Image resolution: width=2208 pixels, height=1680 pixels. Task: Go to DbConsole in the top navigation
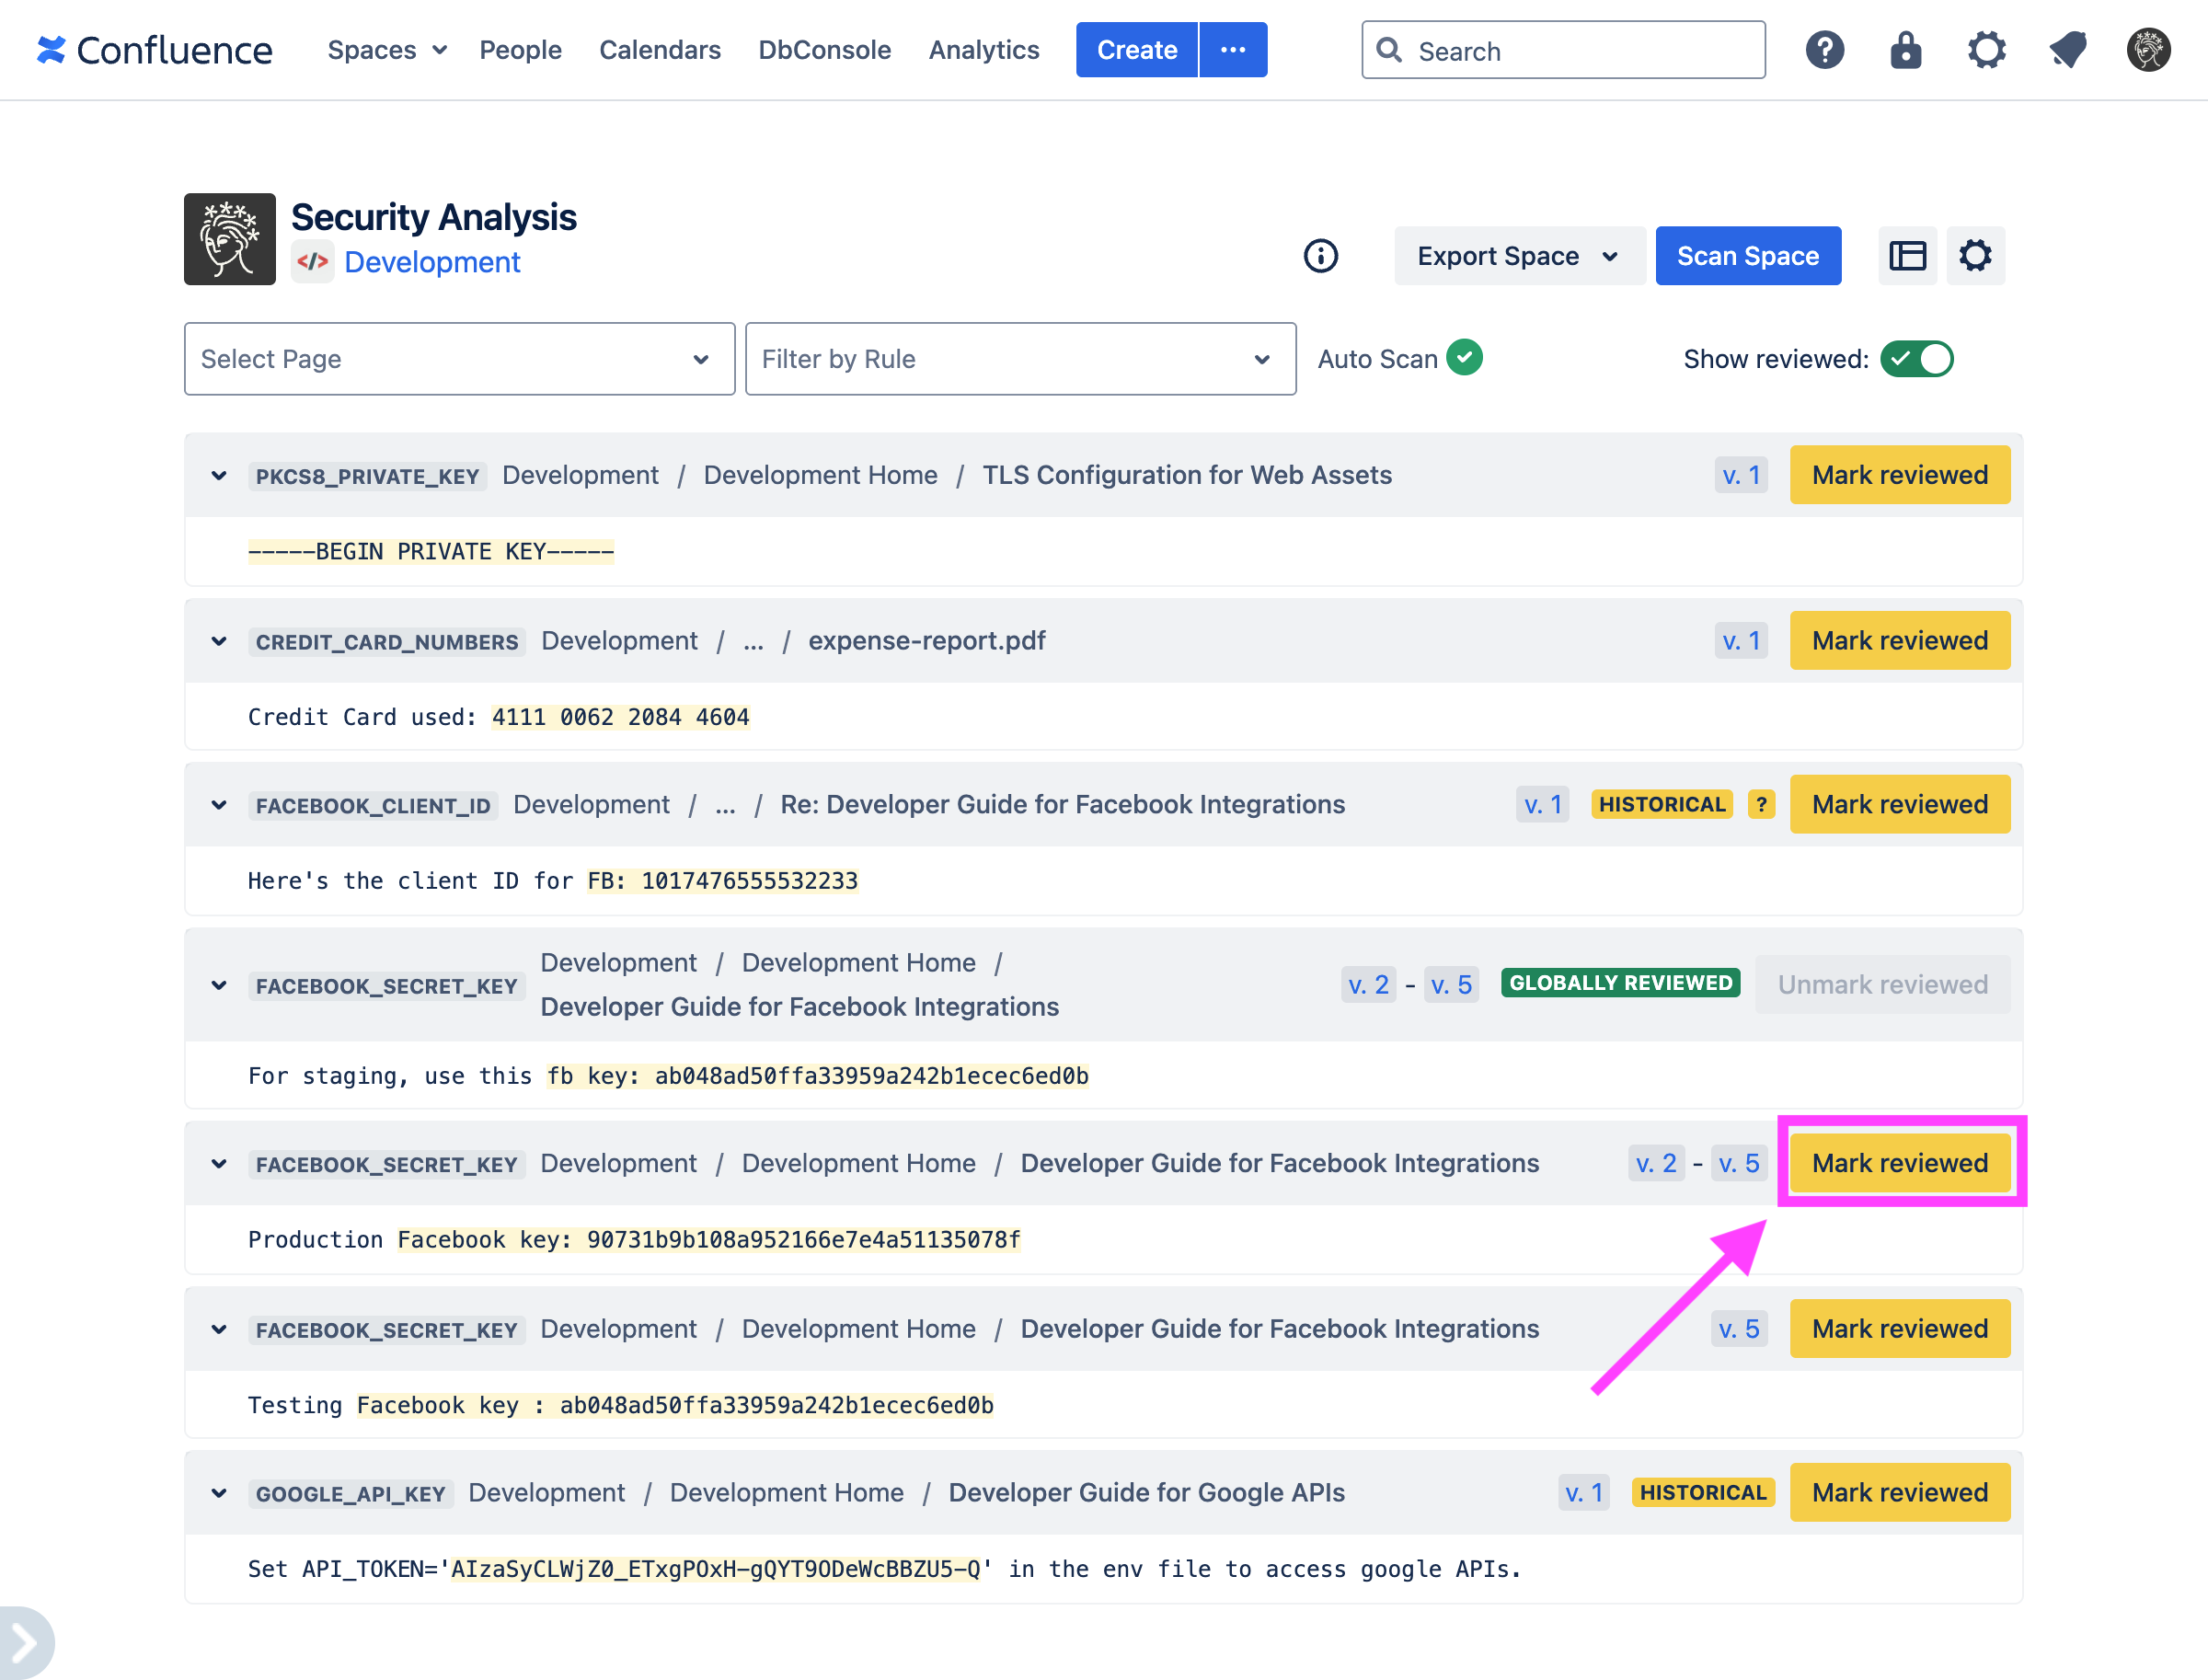coord(824,50)
